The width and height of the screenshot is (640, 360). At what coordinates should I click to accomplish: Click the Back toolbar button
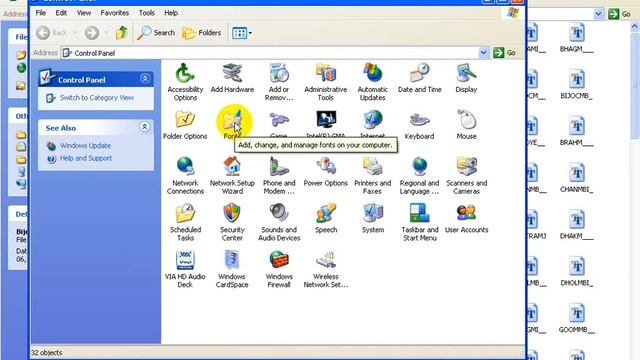click(x=51, y=33)
